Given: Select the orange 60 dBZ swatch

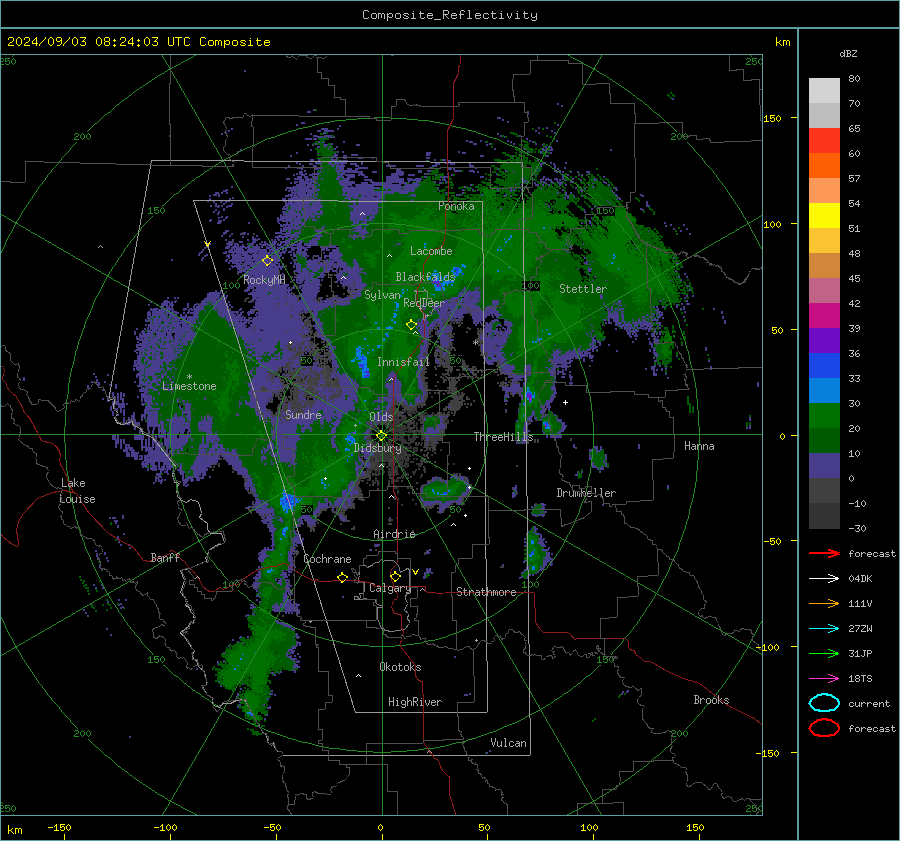Looking at the screenshot, I should click(824, 165).
